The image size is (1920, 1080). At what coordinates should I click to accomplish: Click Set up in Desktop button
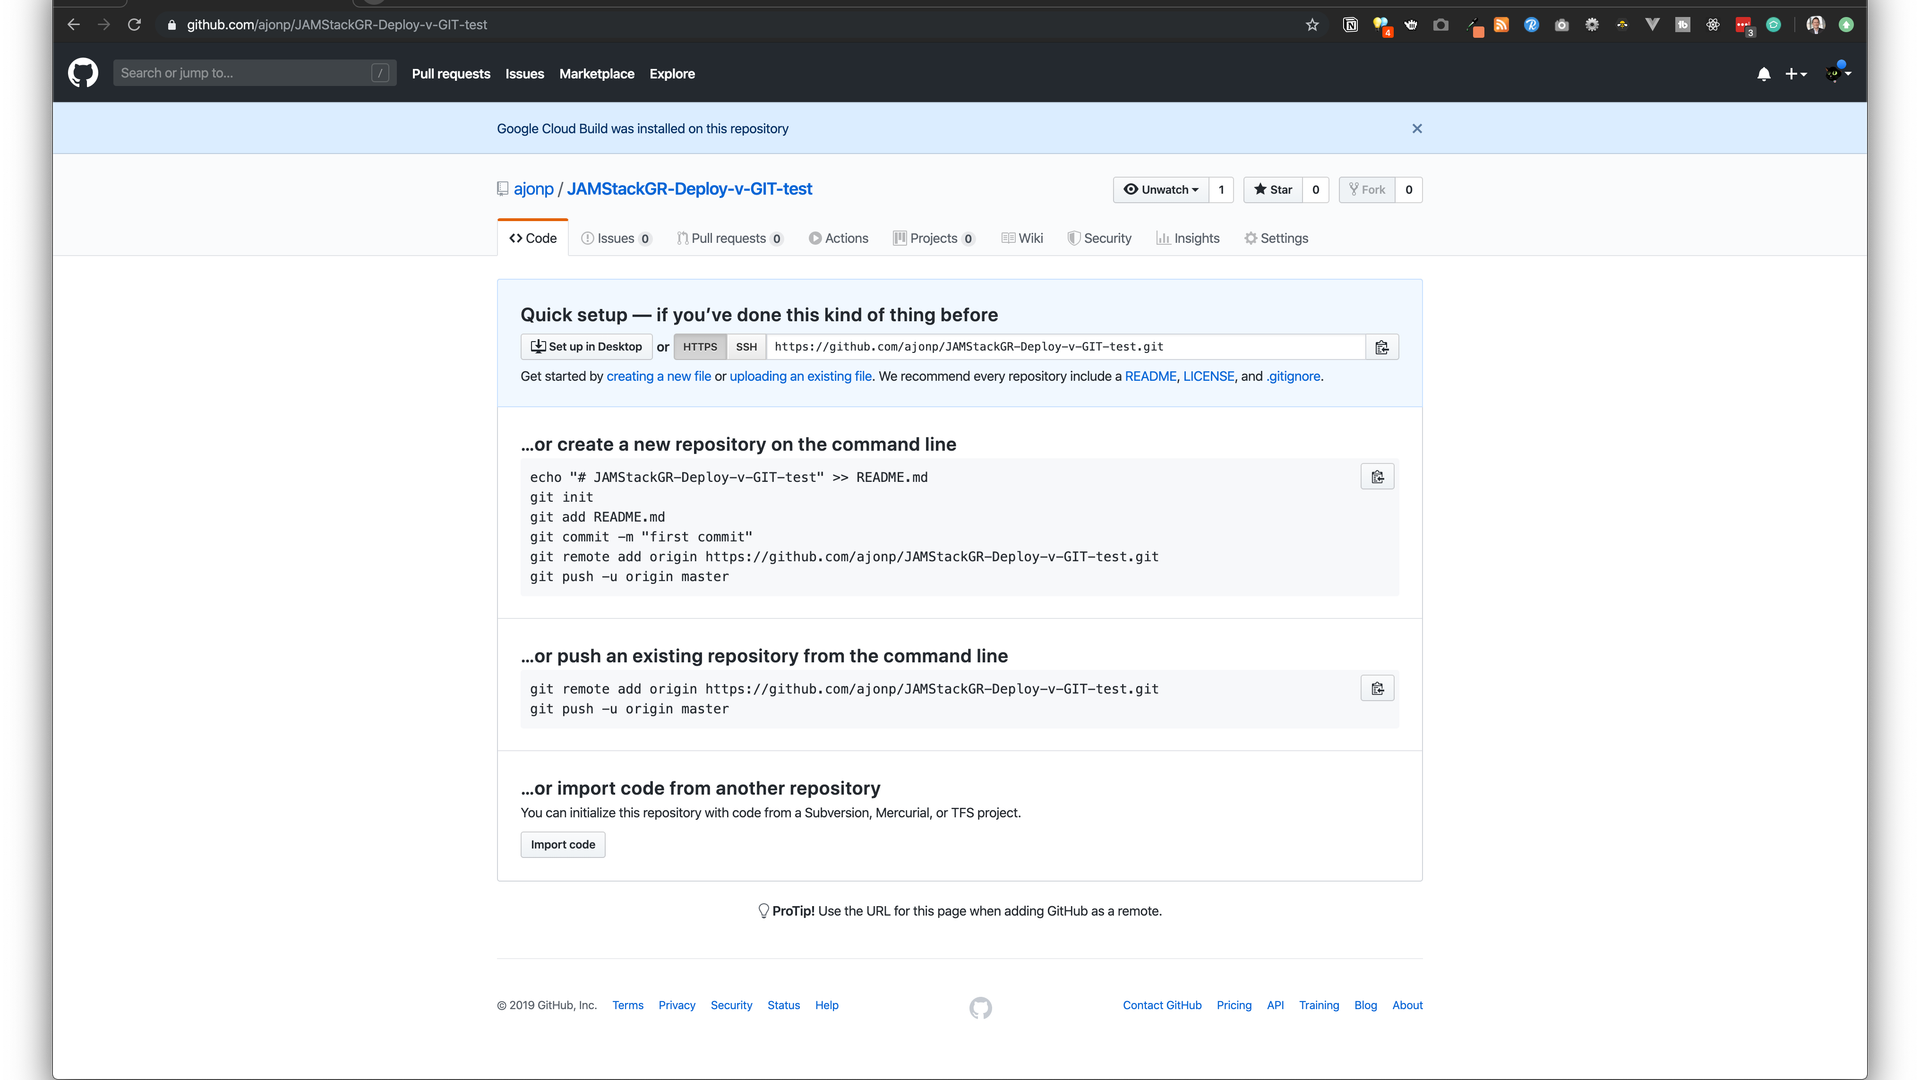point(586,347)
